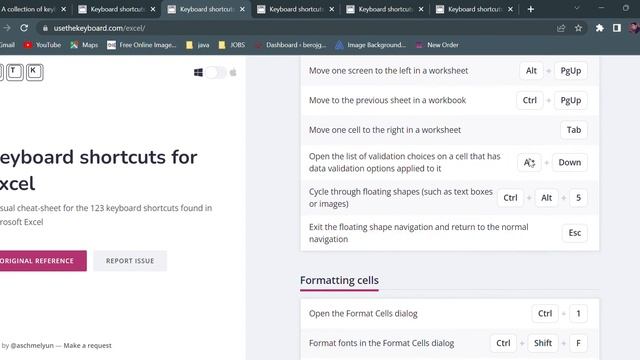Screen dimensions: 640x360
Task: Click the 5 key label
Action: coord(578,198)
